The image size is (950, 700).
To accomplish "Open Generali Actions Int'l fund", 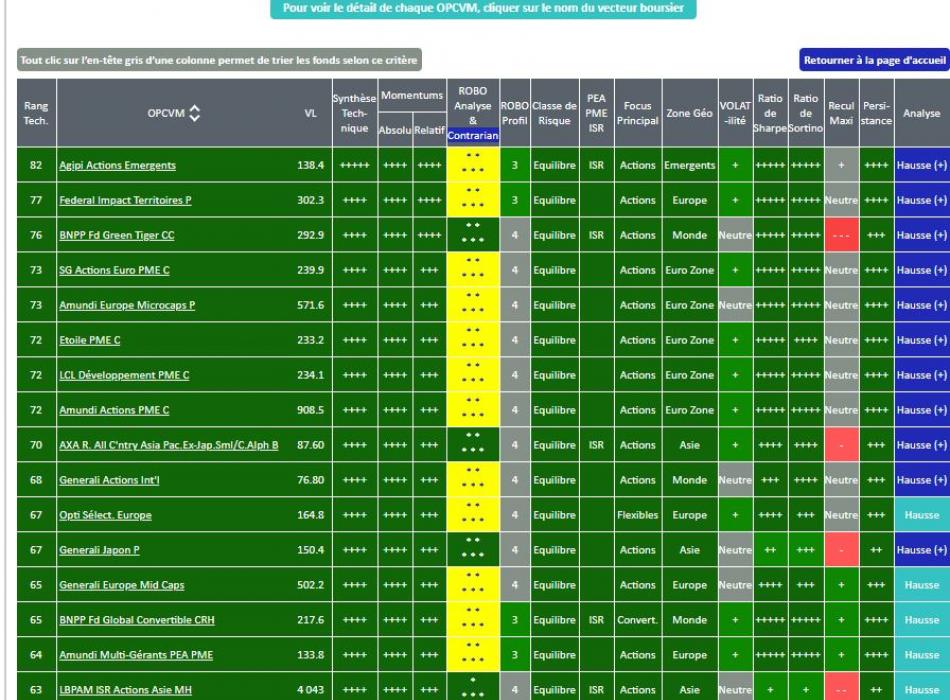I will click(x=109, y=480).
